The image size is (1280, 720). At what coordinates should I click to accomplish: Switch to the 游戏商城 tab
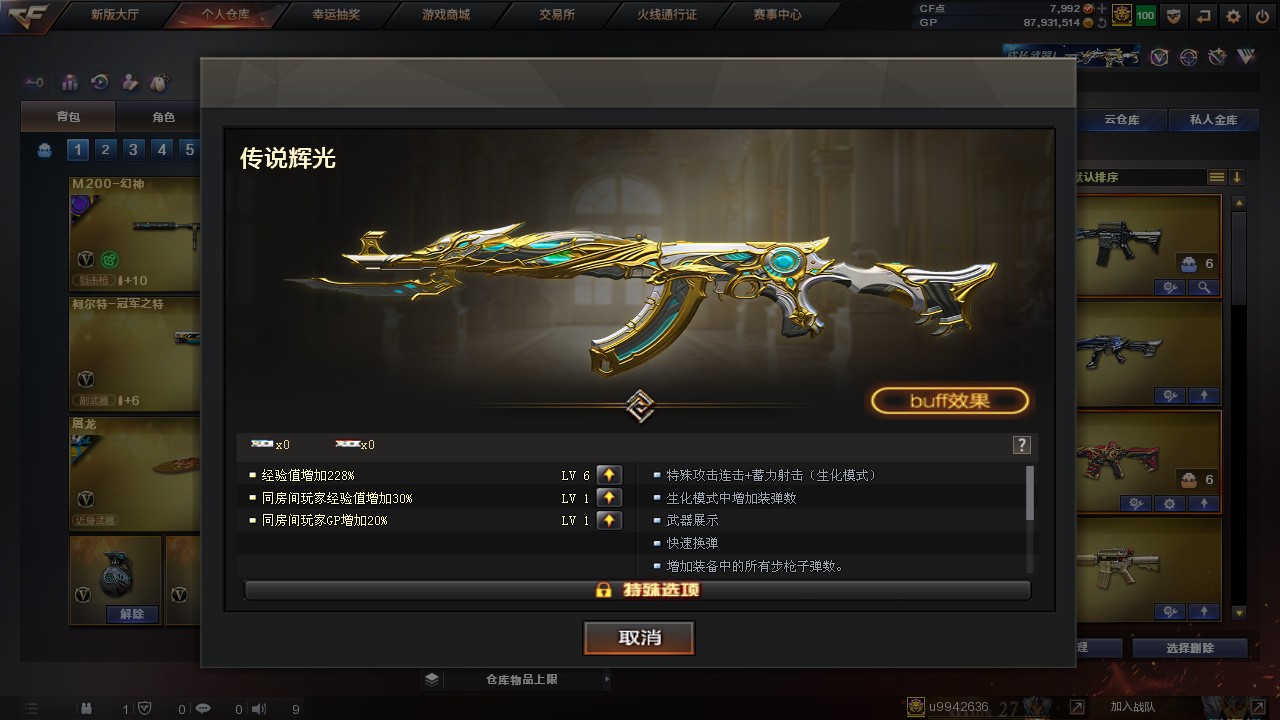click(446, 15)
